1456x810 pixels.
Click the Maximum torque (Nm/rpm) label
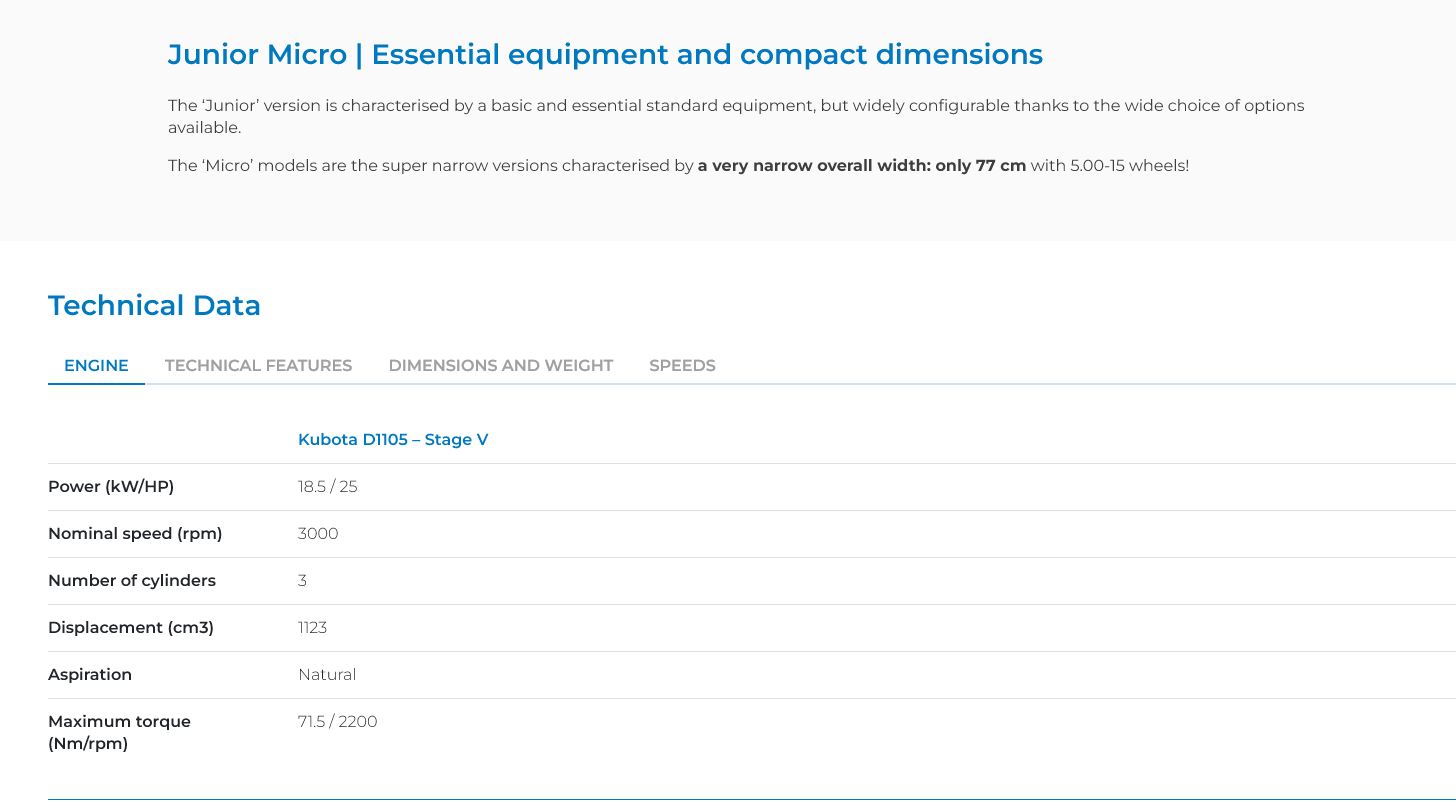click(x=119, y=732)
